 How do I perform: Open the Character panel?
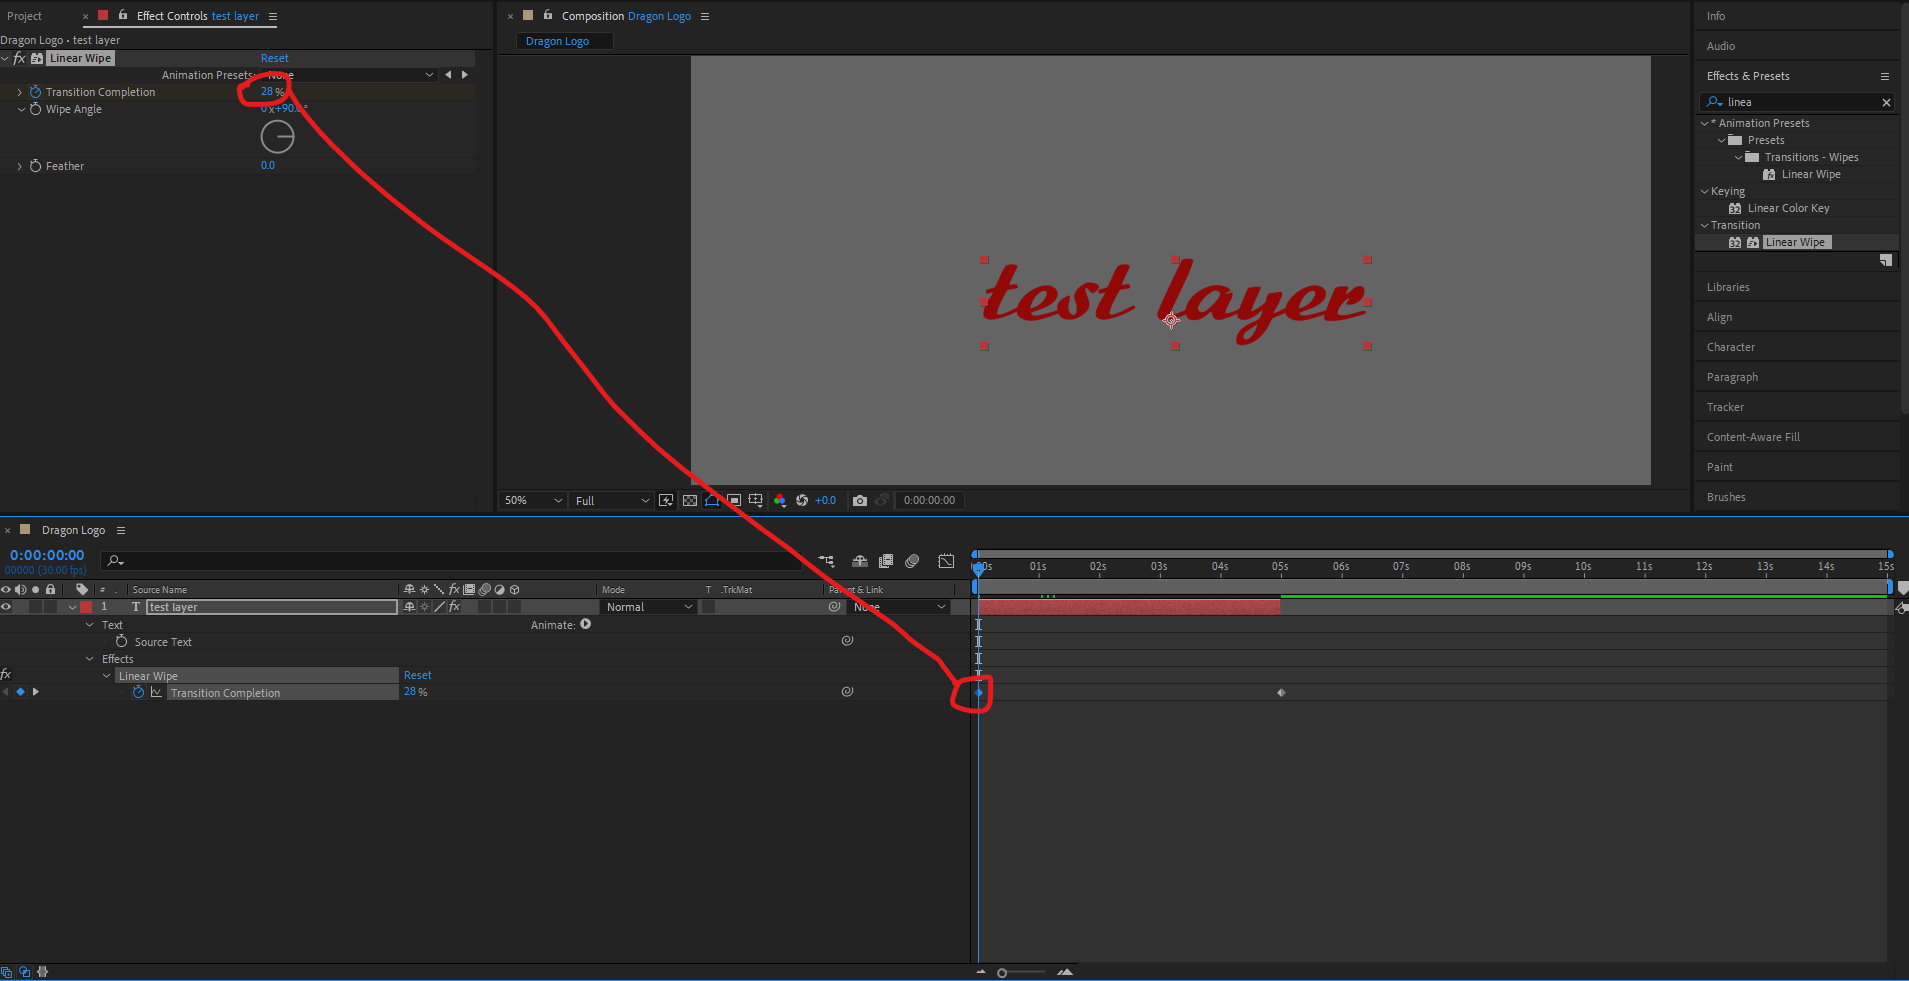[x=1730, y=346]
